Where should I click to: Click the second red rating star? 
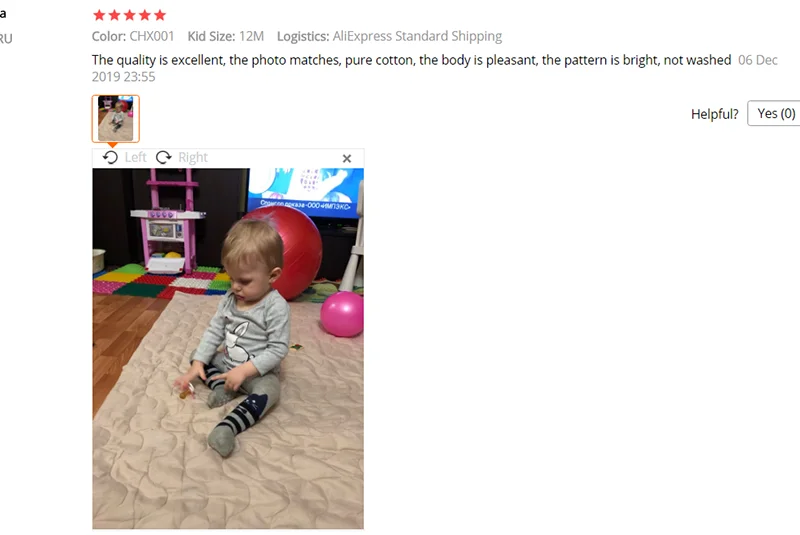pyautogui.click(x=115, y=15)
